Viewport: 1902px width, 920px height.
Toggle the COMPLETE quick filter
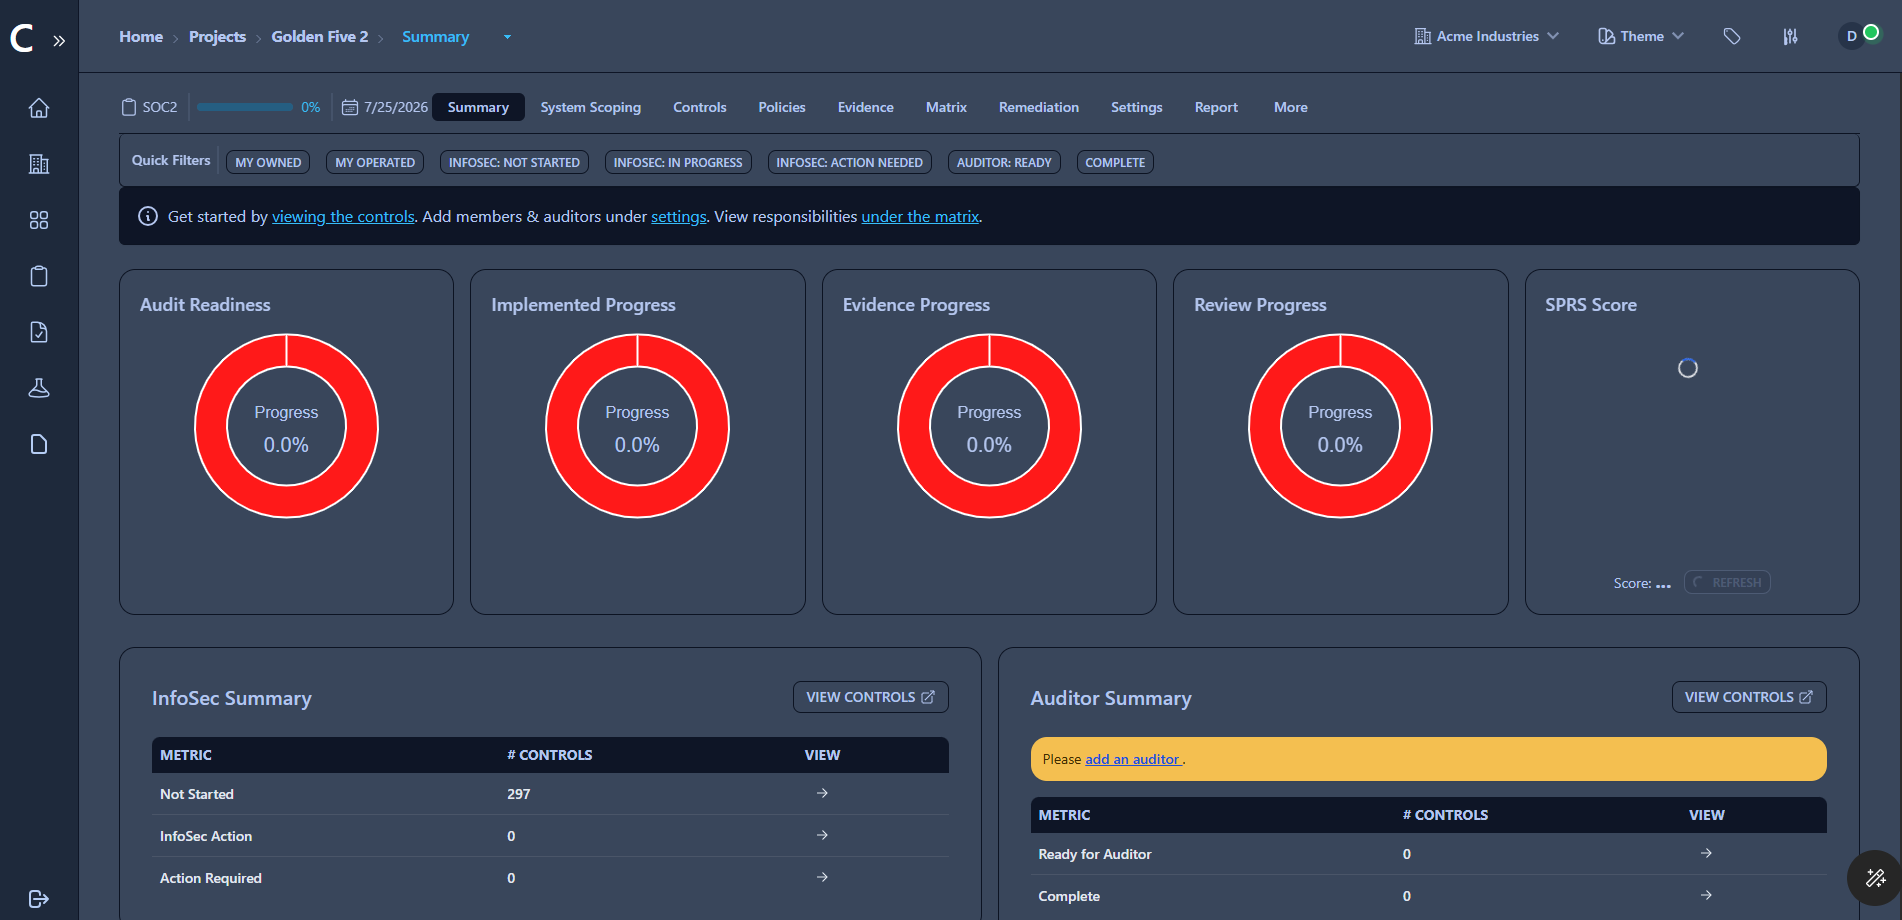click(1115, 162)
